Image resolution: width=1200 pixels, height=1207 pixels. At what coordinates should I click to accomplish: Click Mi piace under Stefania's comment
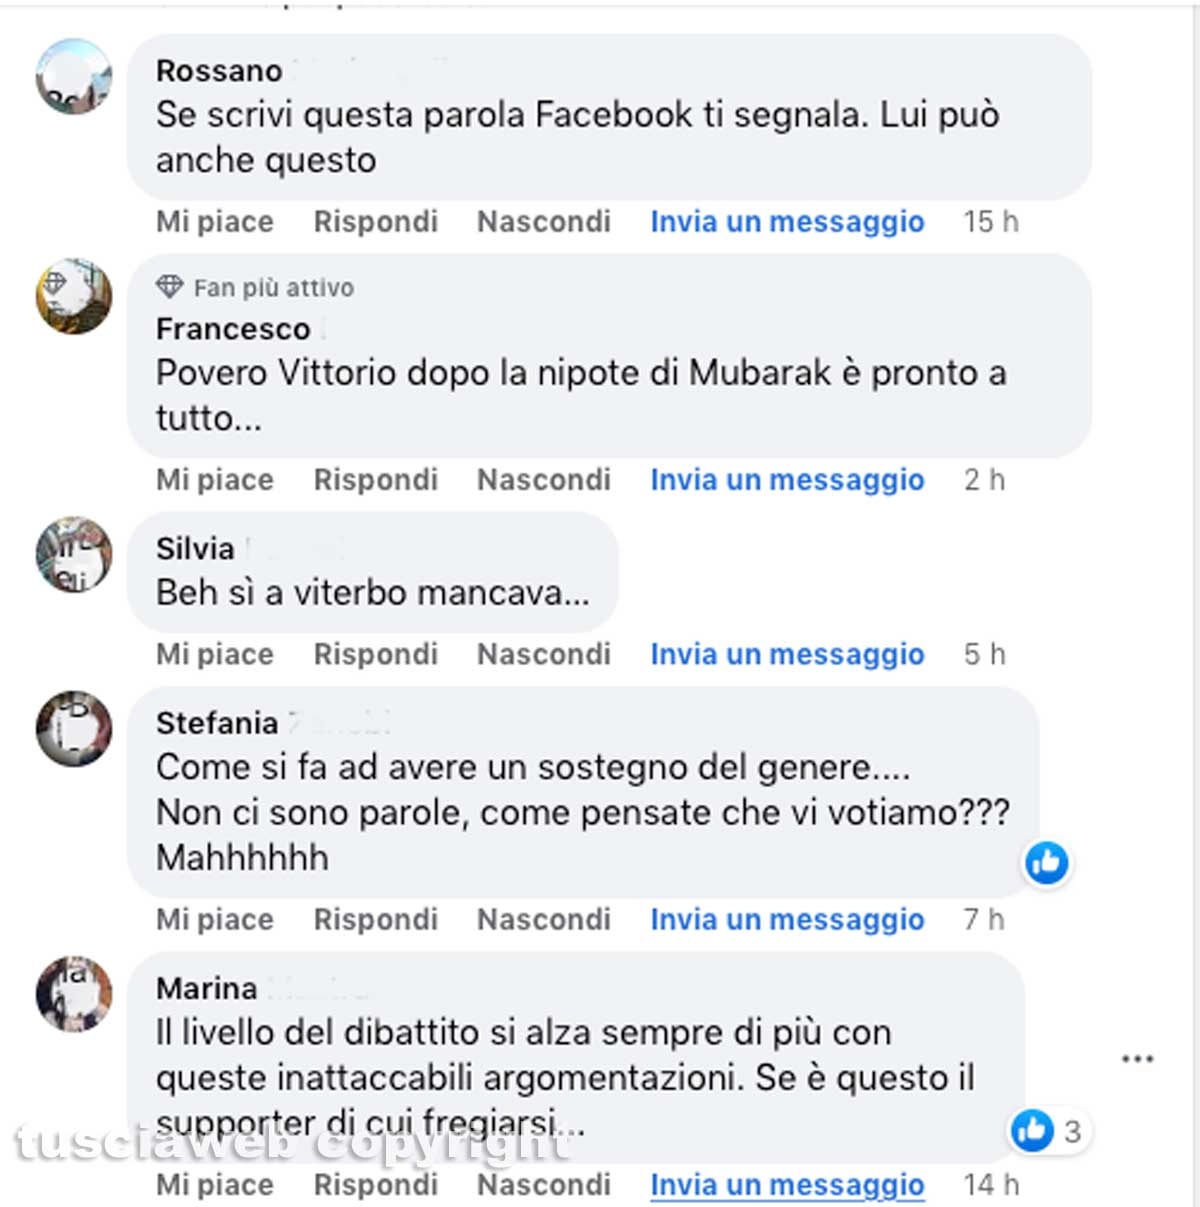[215, 920]
